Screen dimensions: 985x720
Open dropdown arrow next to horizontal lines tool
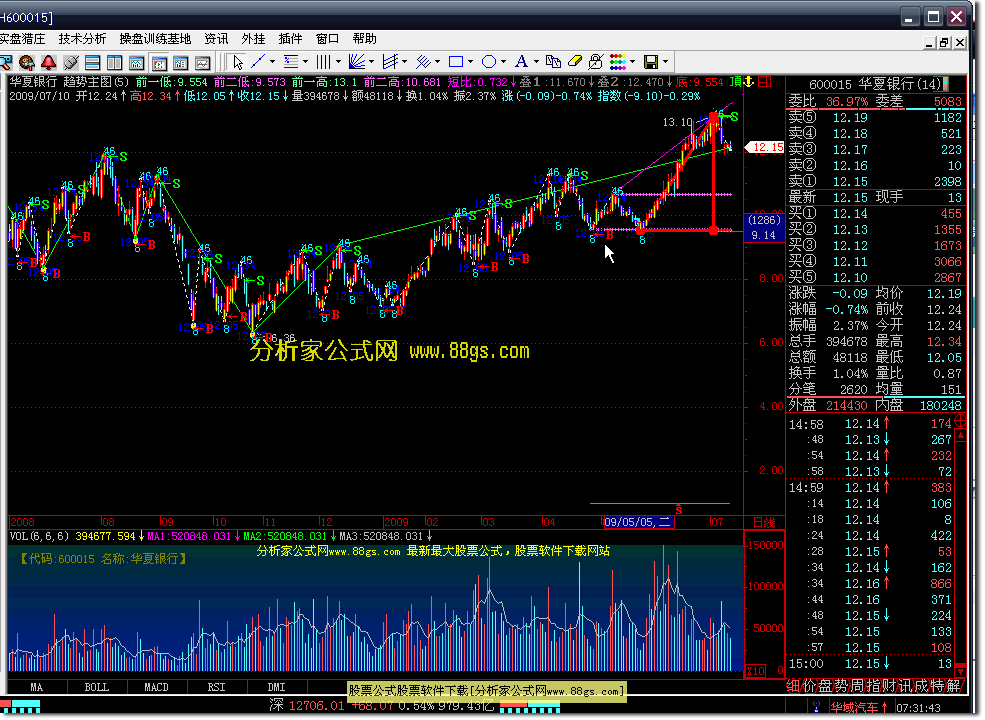point(305,62)
